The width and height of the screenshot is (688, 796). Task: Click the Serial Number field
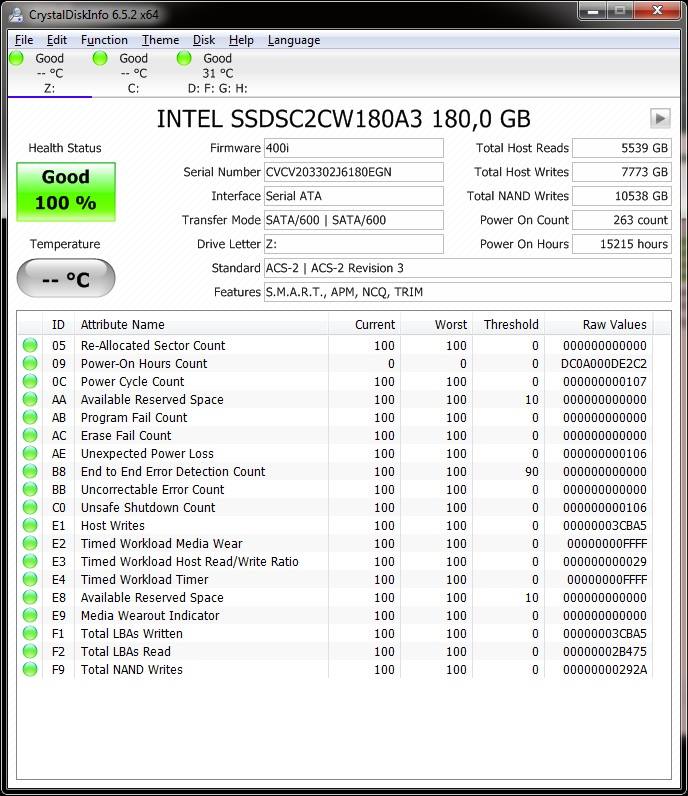coord(353,172)
